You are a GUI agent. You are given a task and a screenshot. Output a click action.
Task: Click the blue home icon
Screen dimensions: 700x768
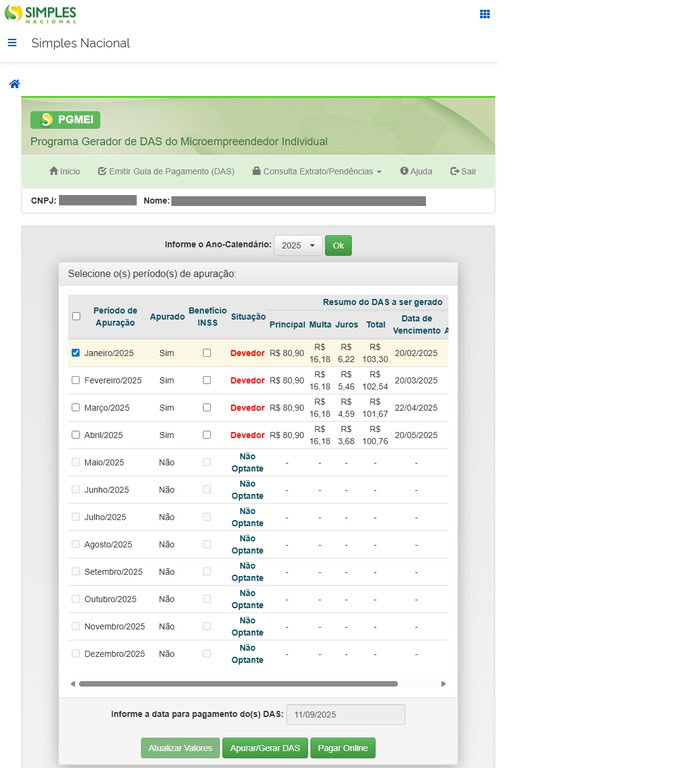(x=14, y=84)
